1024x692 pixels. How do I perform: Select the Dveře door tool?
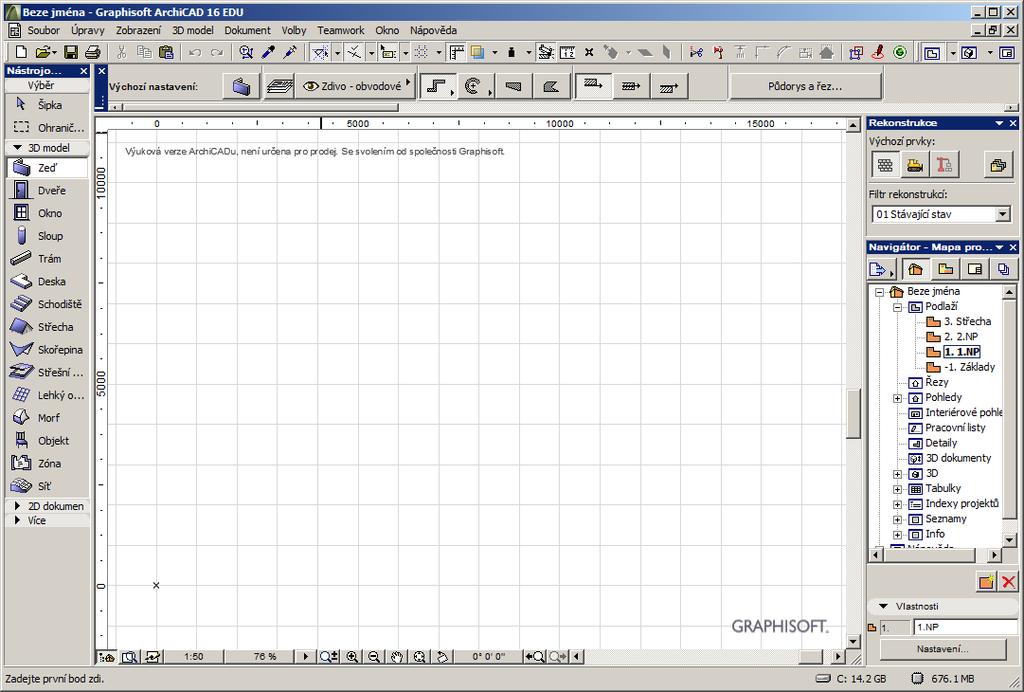pyautogui.click(x=46, y=191)
